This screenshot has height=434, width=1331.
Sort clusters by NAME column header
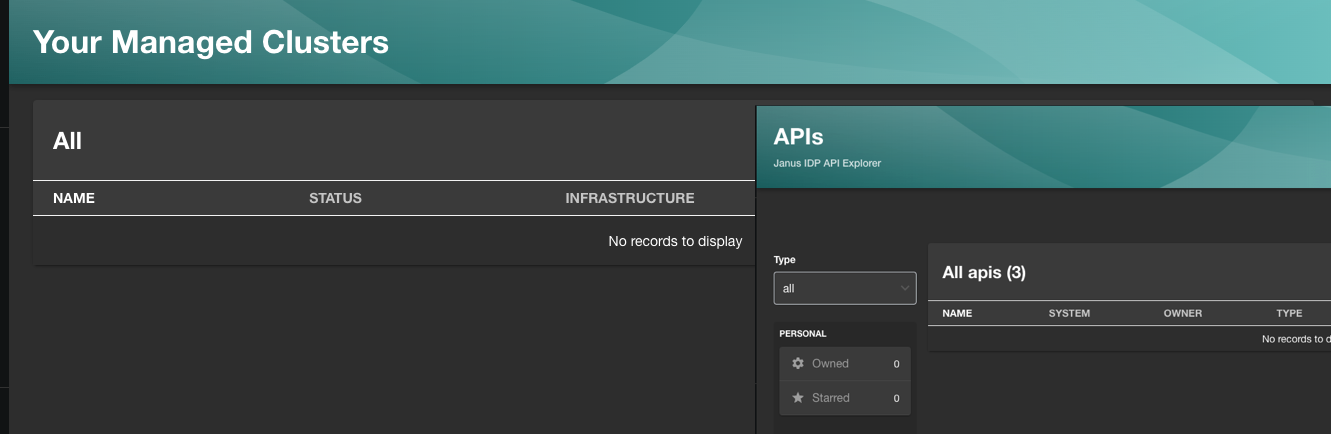click(x=74, y=198)
